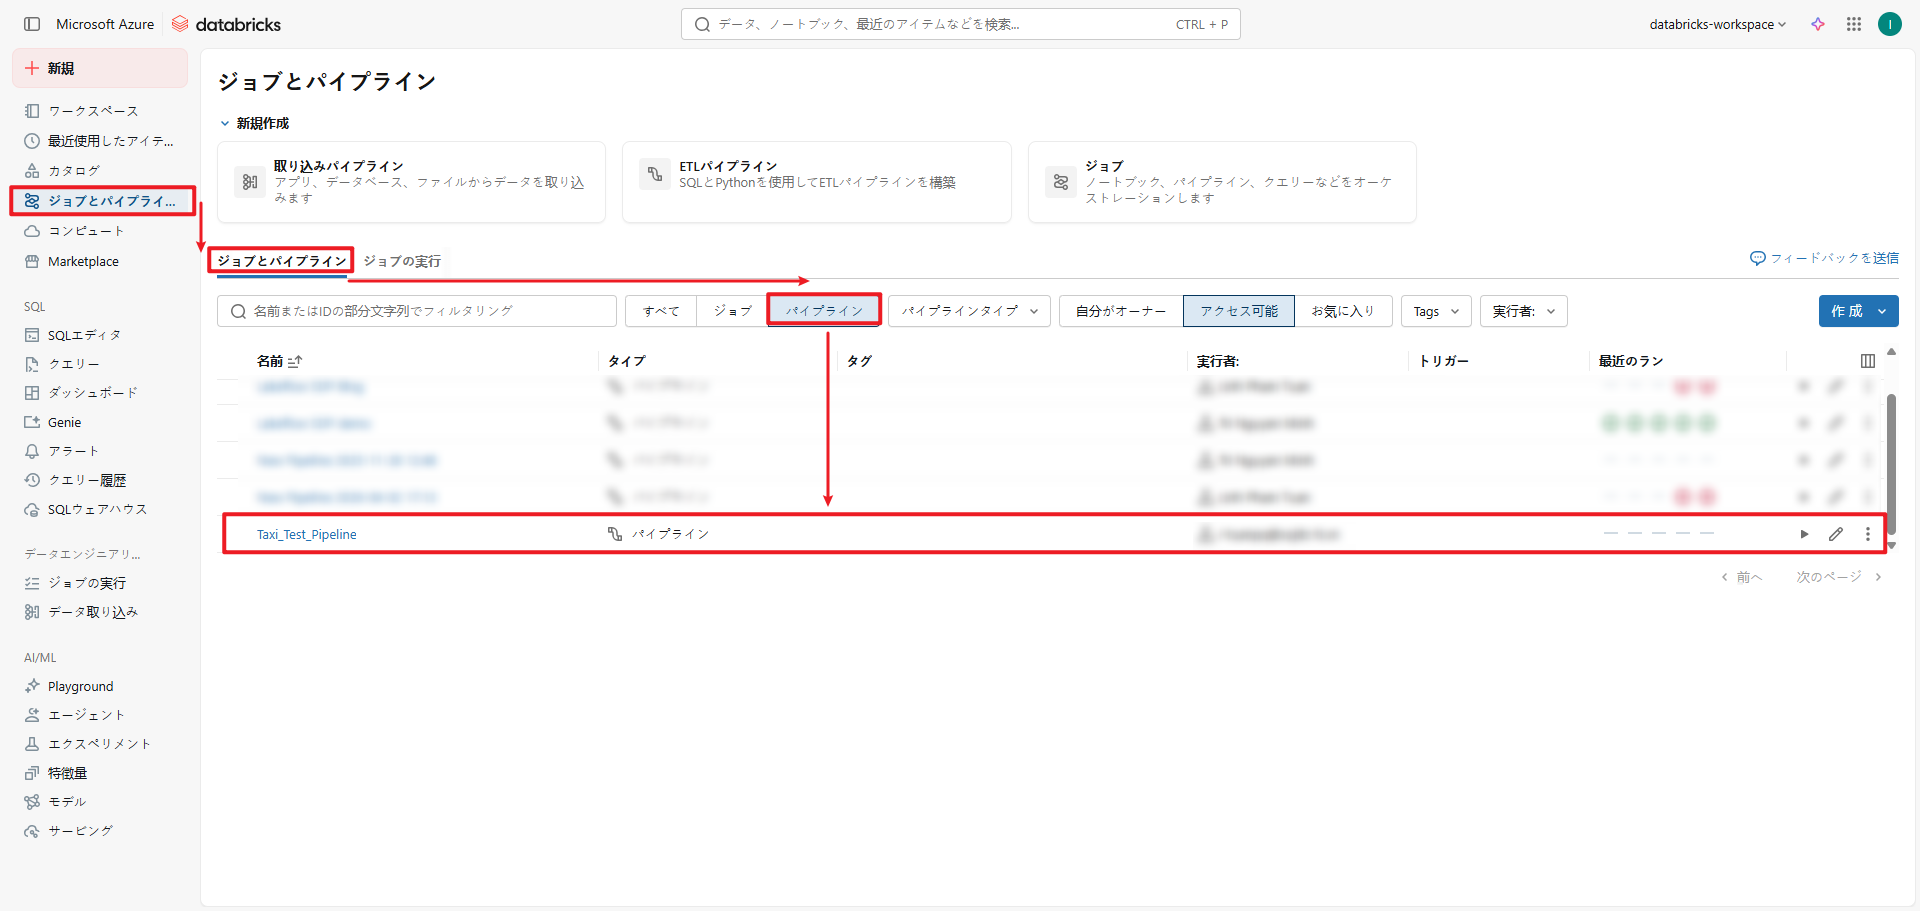Toggle the 自分がオーナー filter
The width and height of the screenshot is (1920, 911).
tap(1120, 311)
